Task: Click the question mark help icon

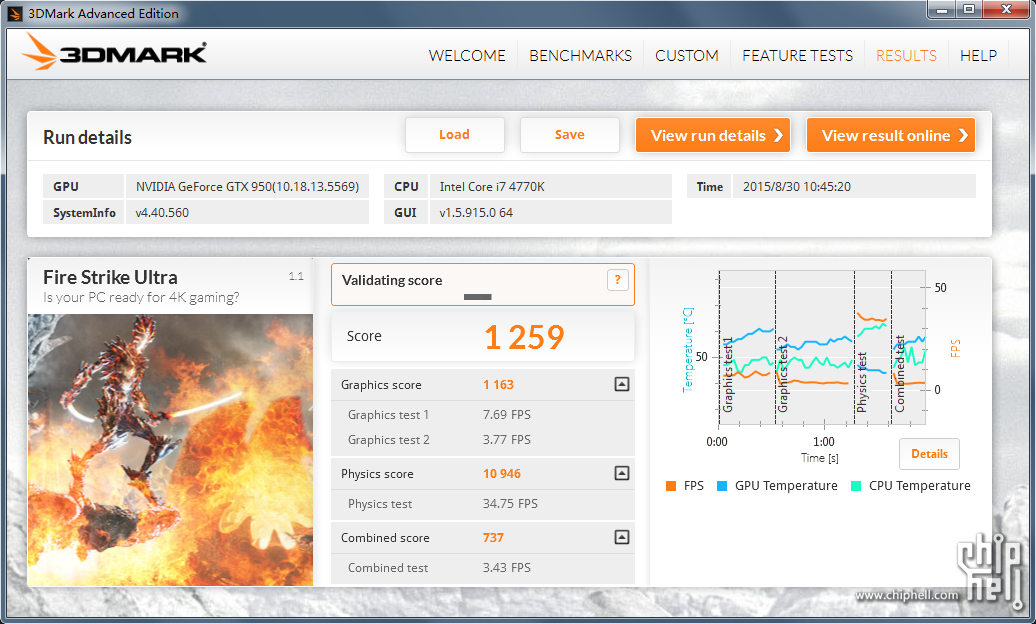Action: [x=617, y=280]
